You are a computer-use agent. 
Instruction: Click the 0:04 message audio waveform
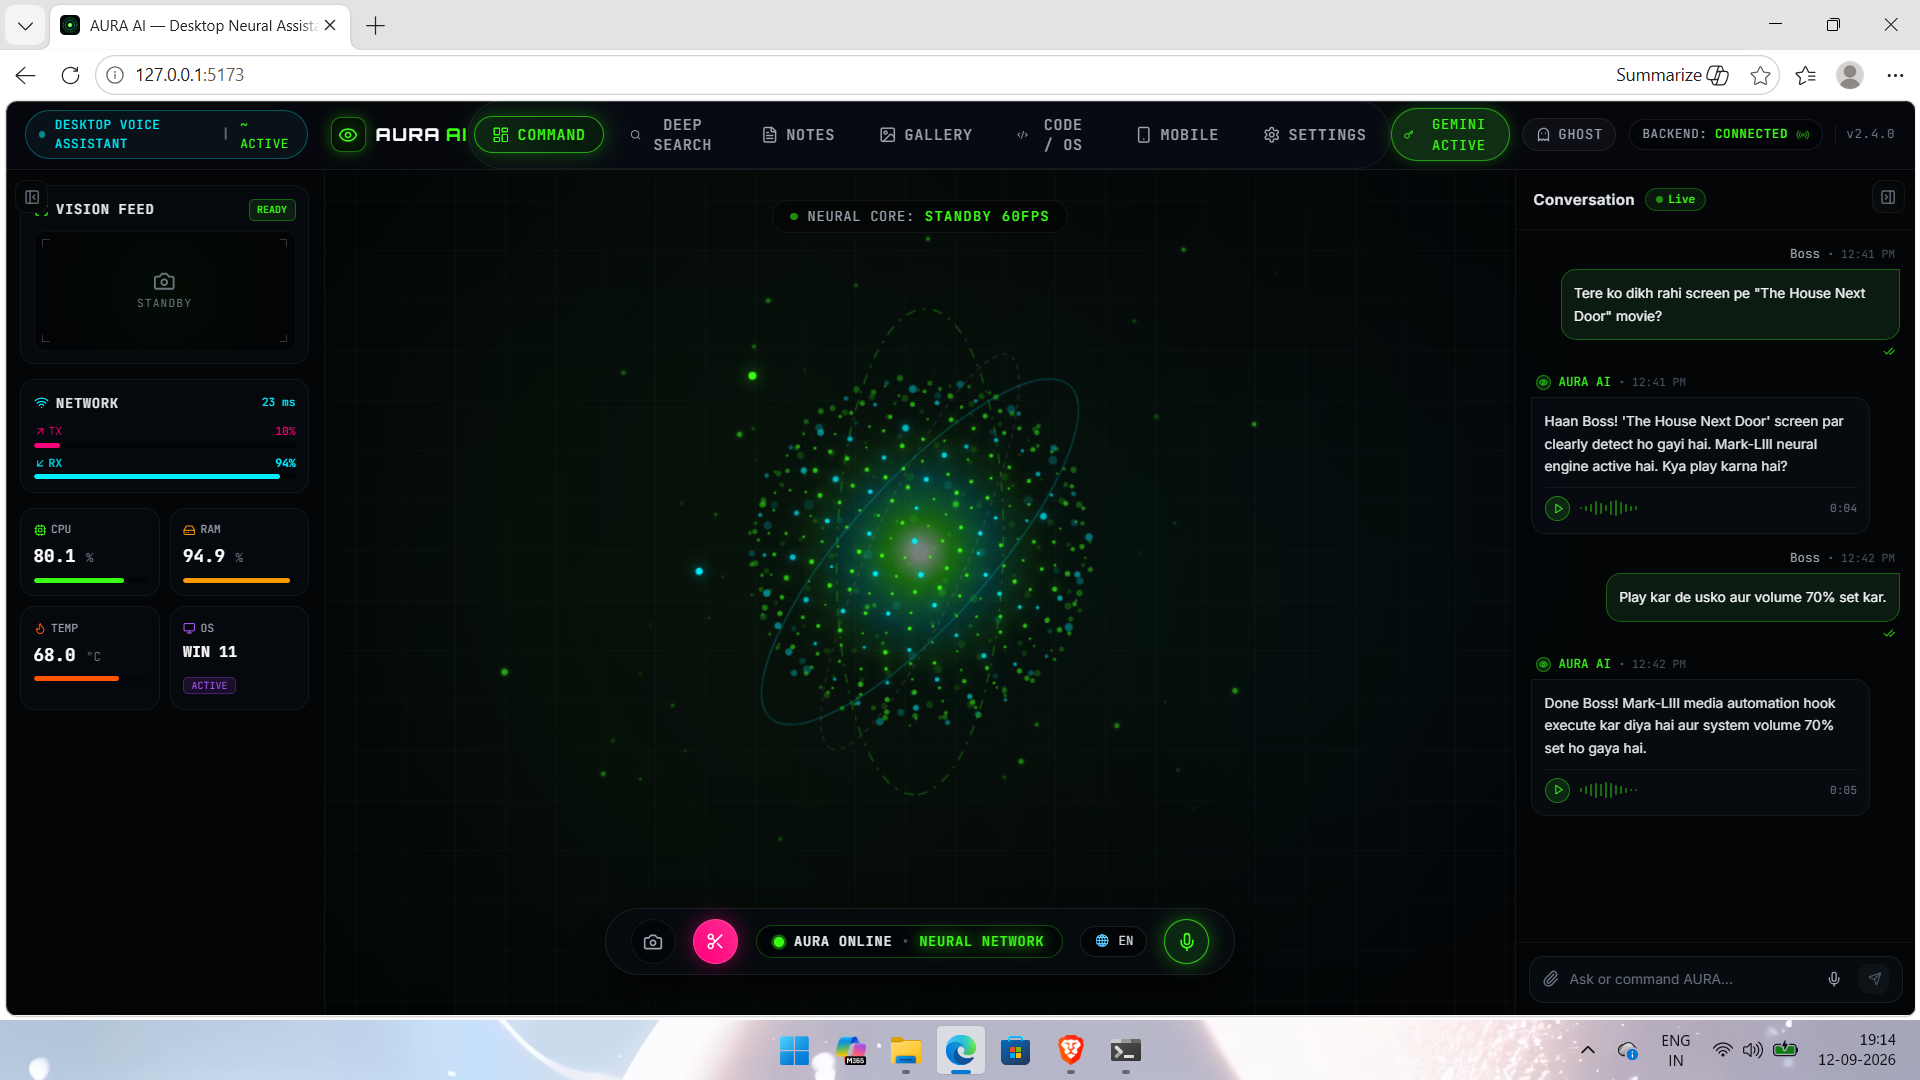pyautogui.click(x=1608, y=509)
